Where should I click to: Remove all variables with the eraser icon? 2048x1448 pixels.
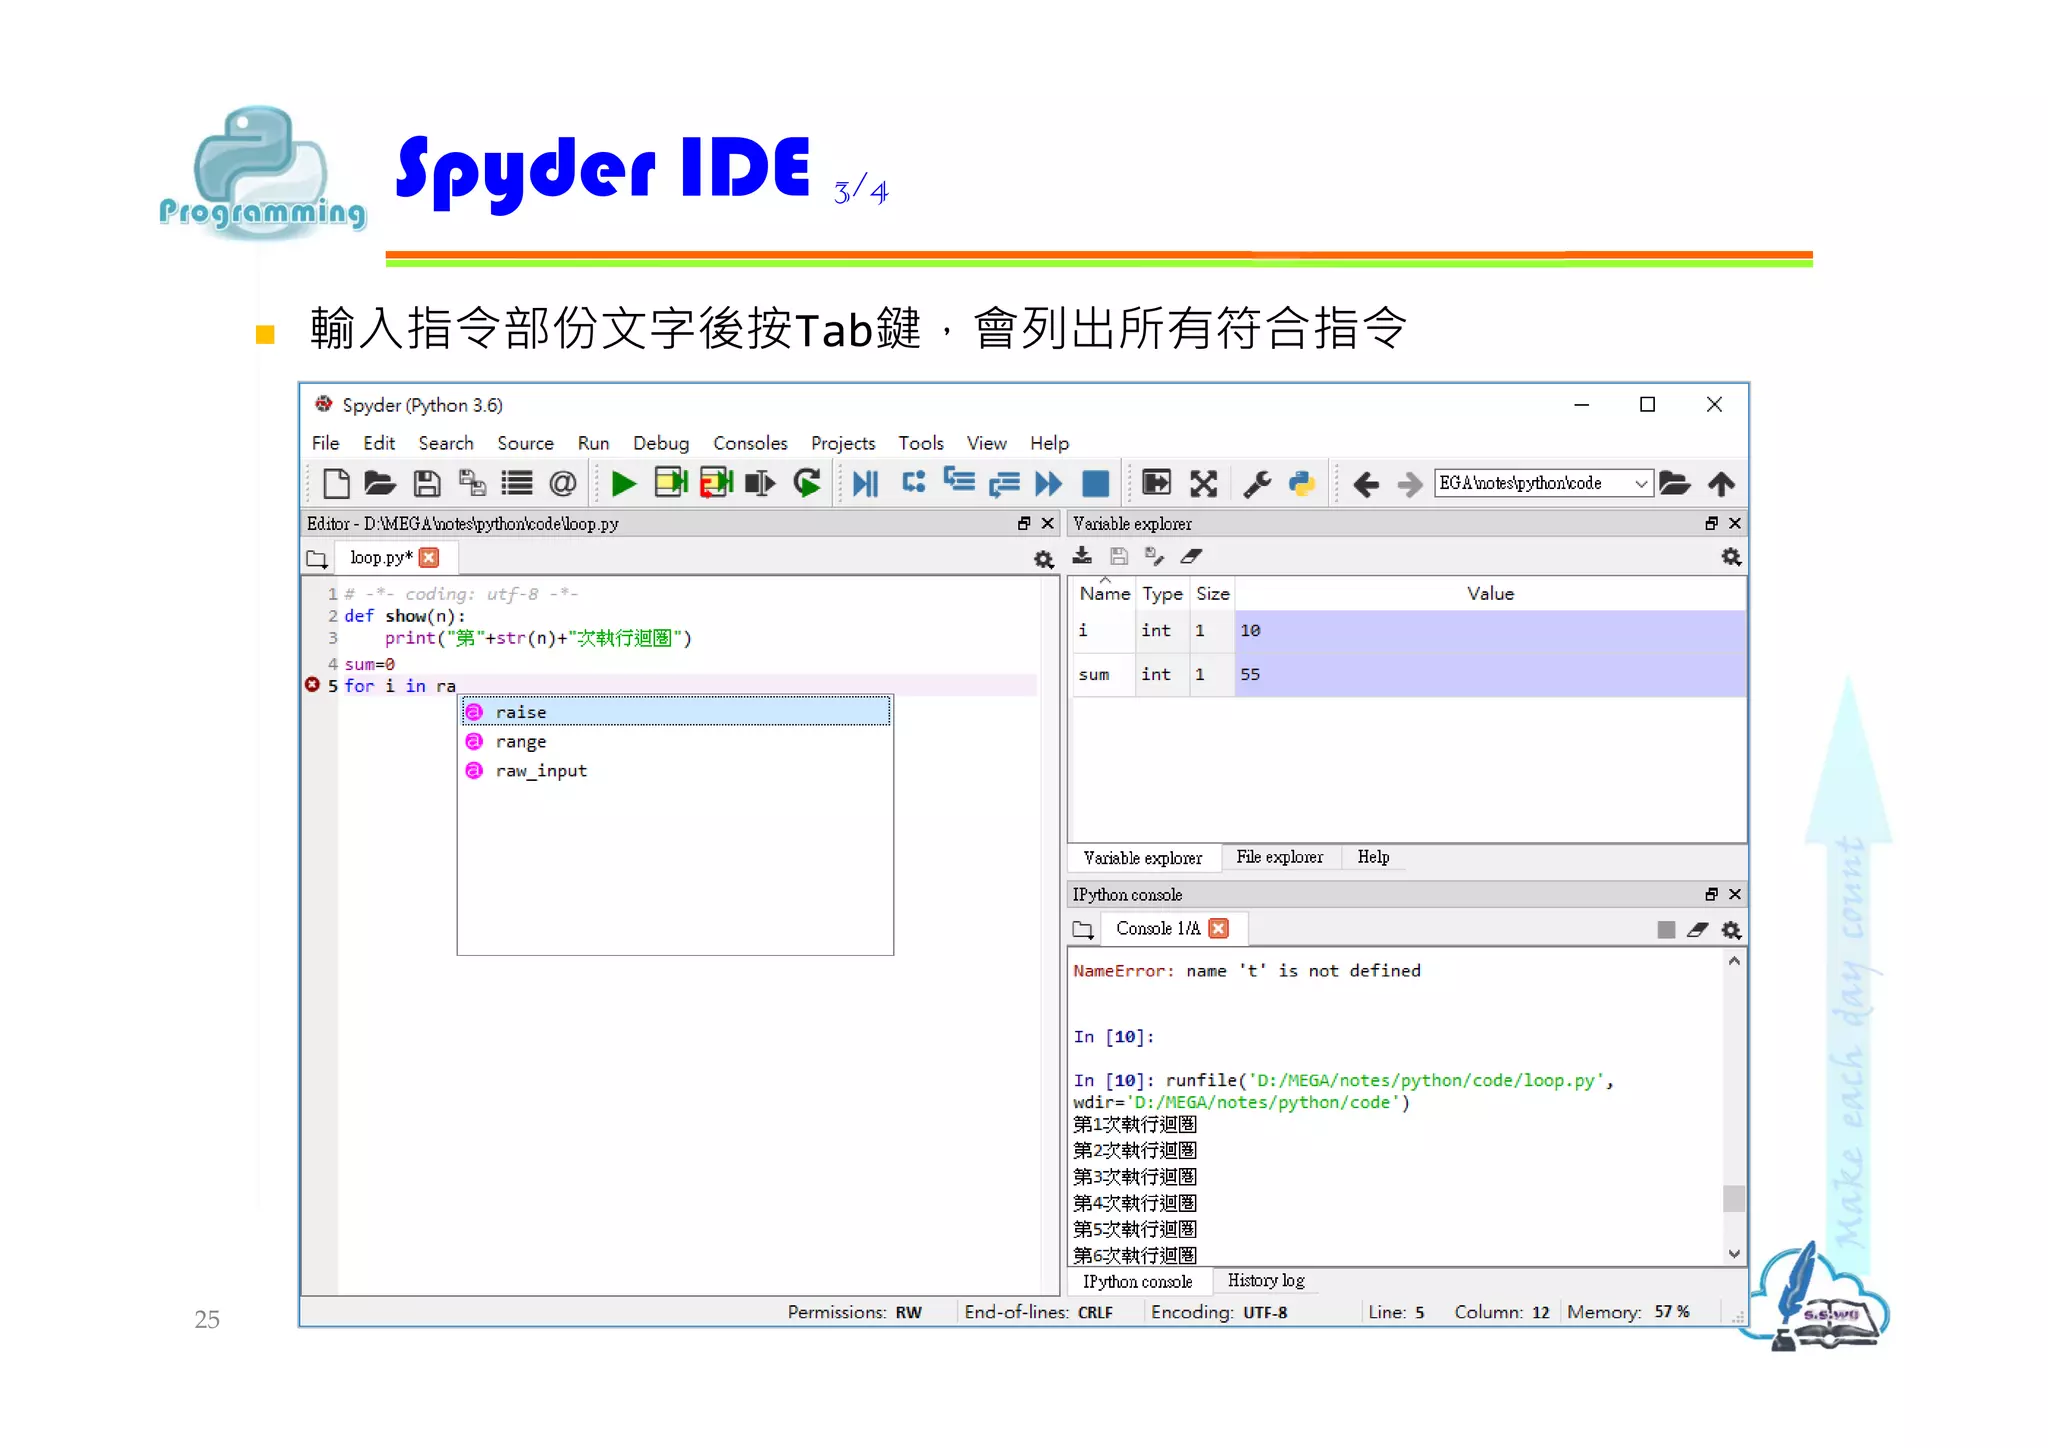(x=1192, y=556)
